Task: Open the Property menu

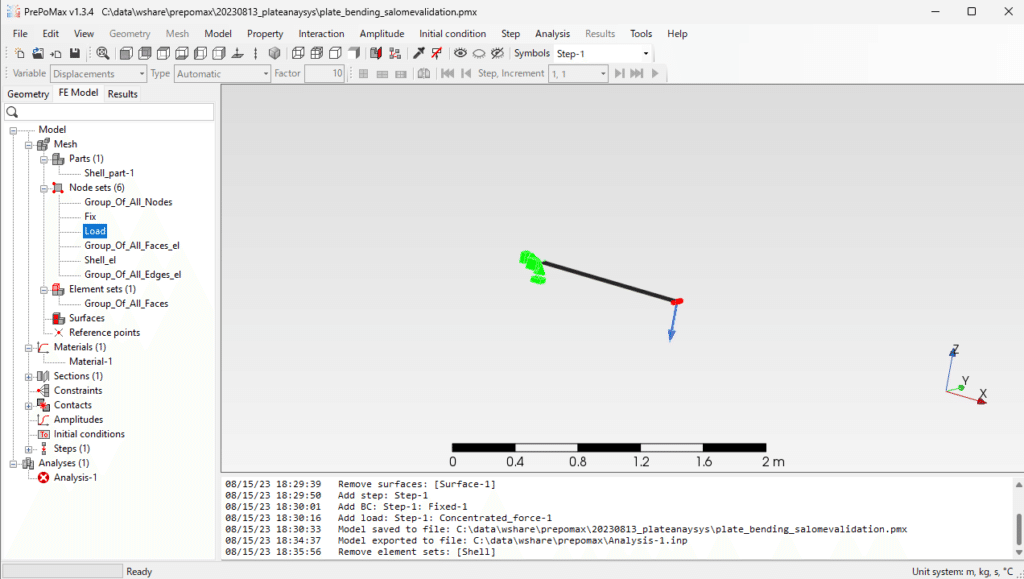Action: 265,34
